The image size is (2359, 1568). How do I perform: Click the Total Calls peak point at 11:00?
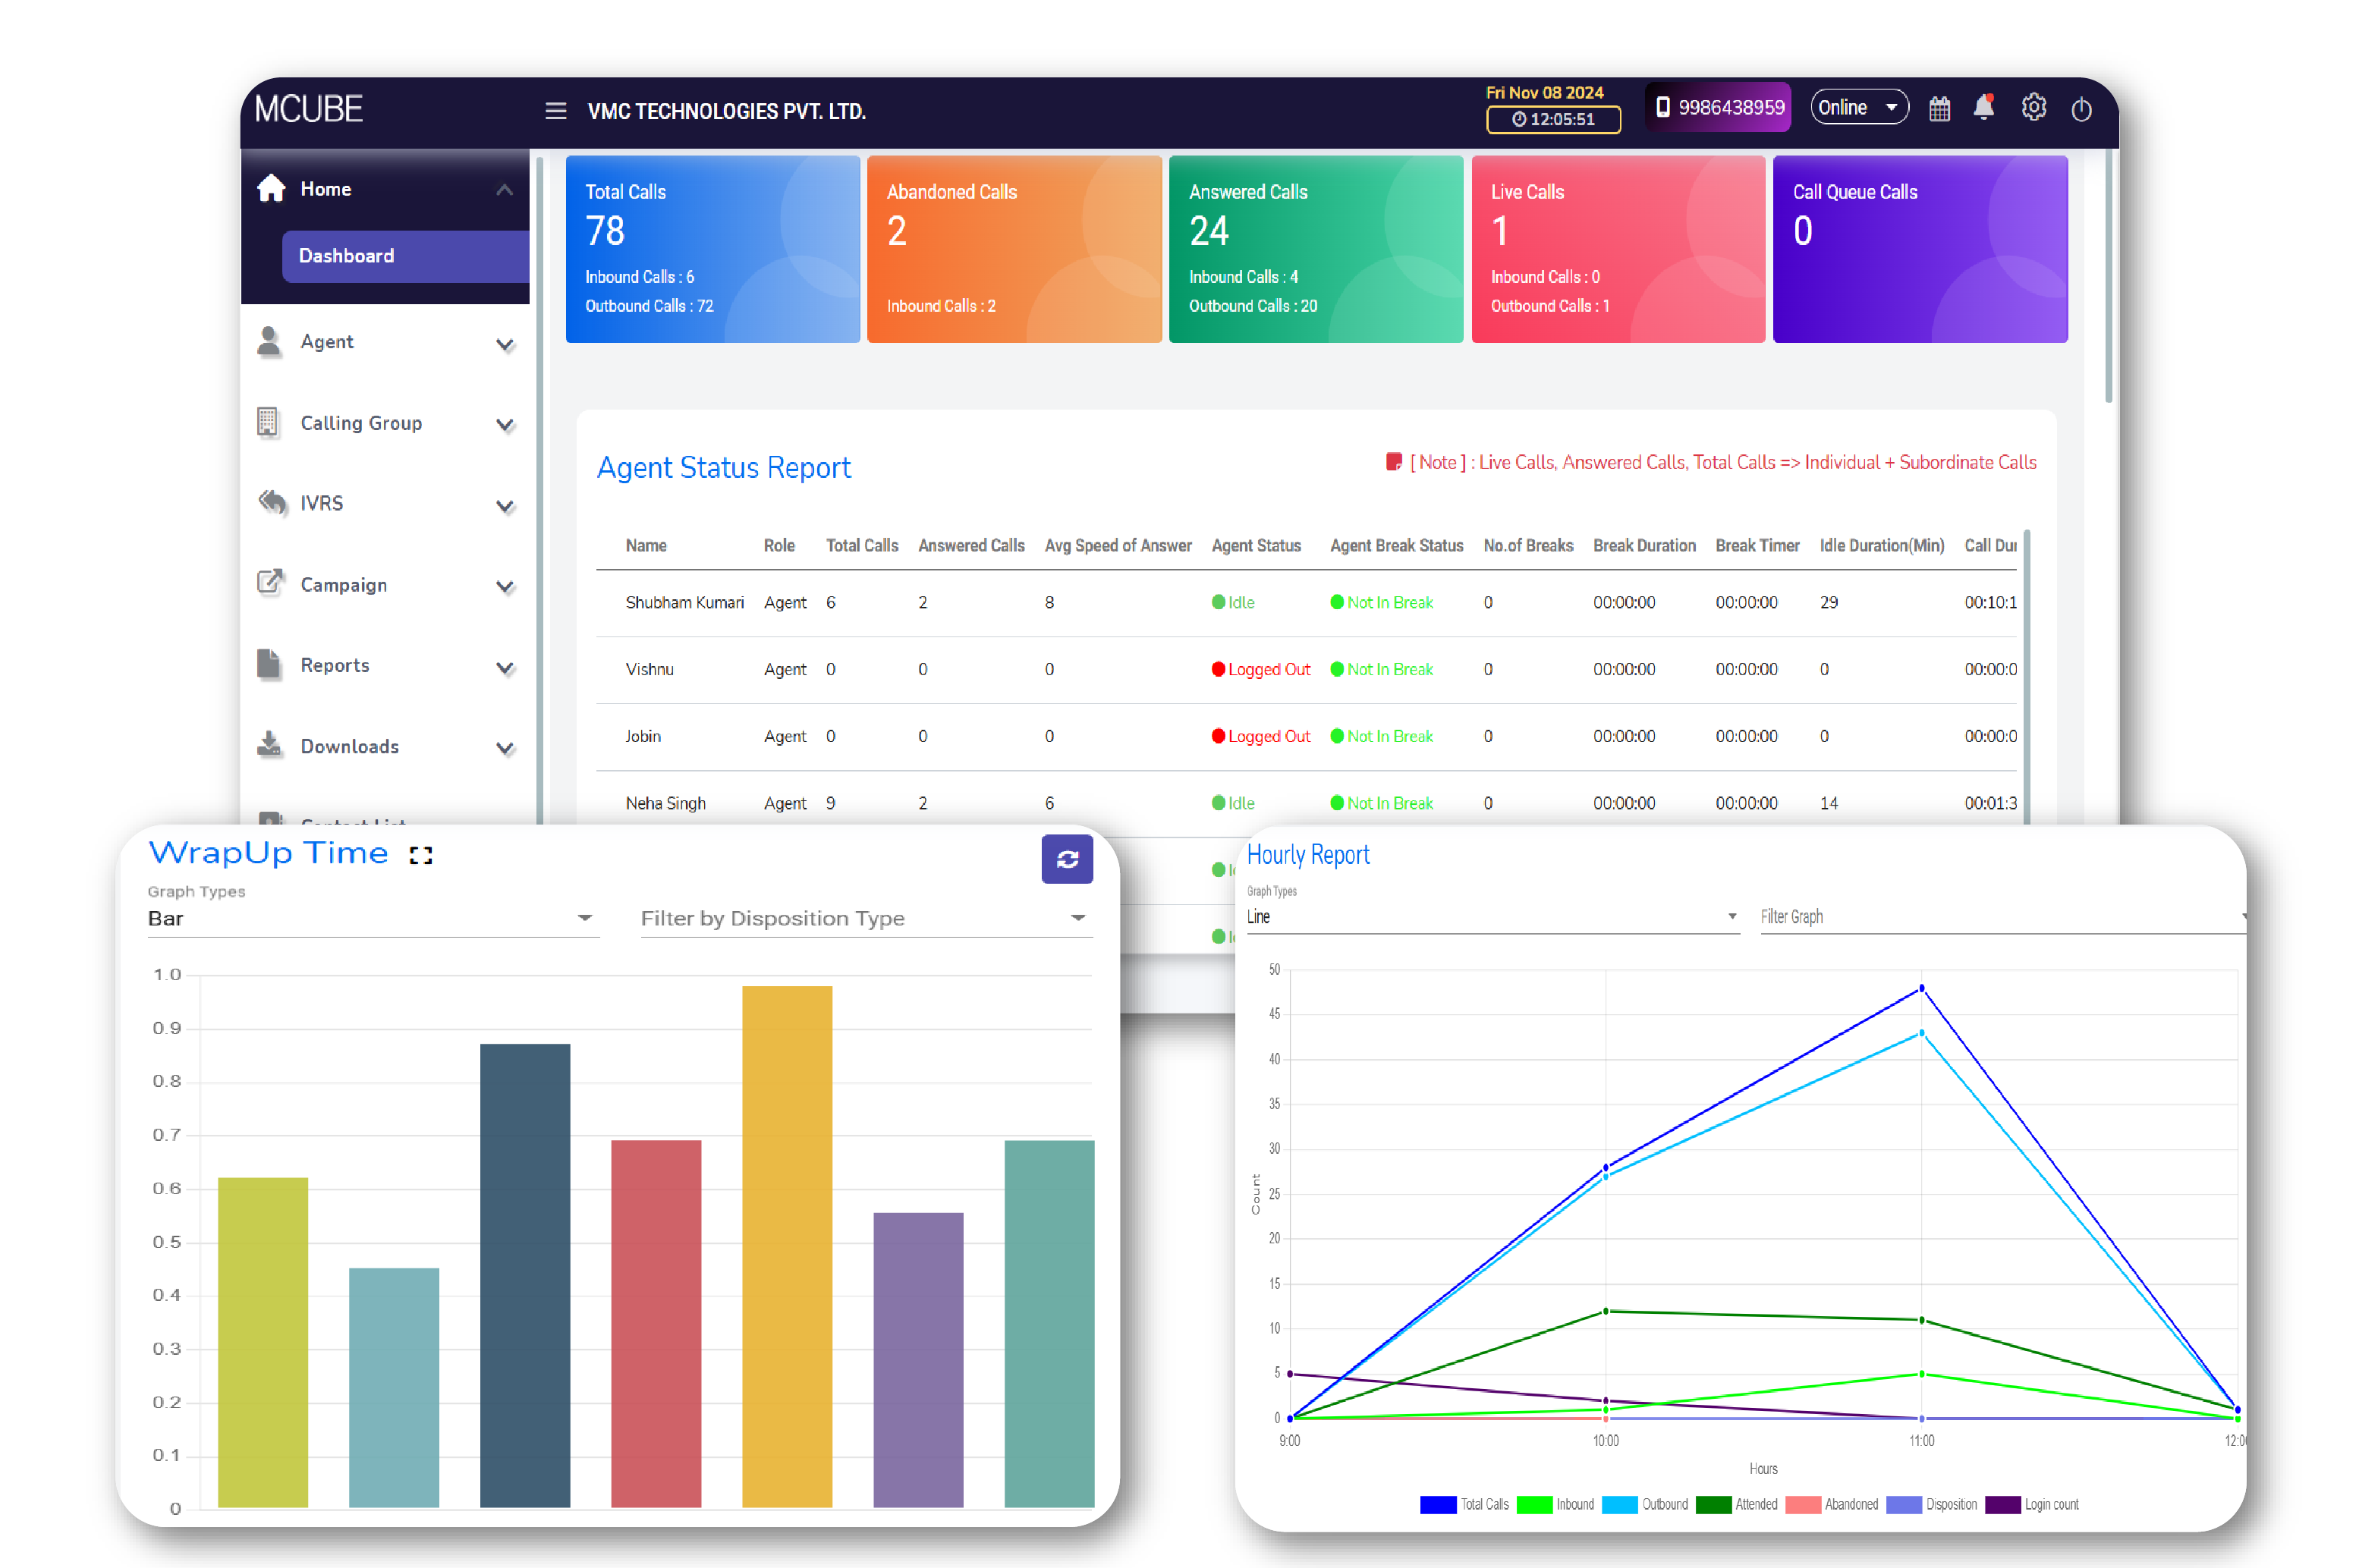1921,988
